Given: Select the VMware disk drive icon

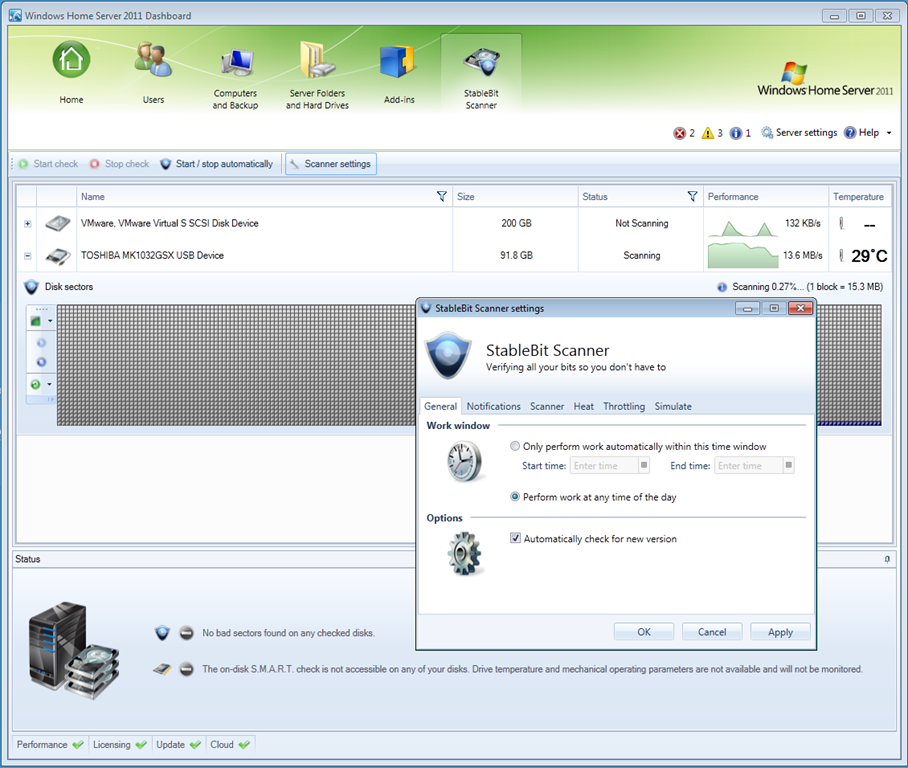Looking at the screenshot, I should point(58,223).
